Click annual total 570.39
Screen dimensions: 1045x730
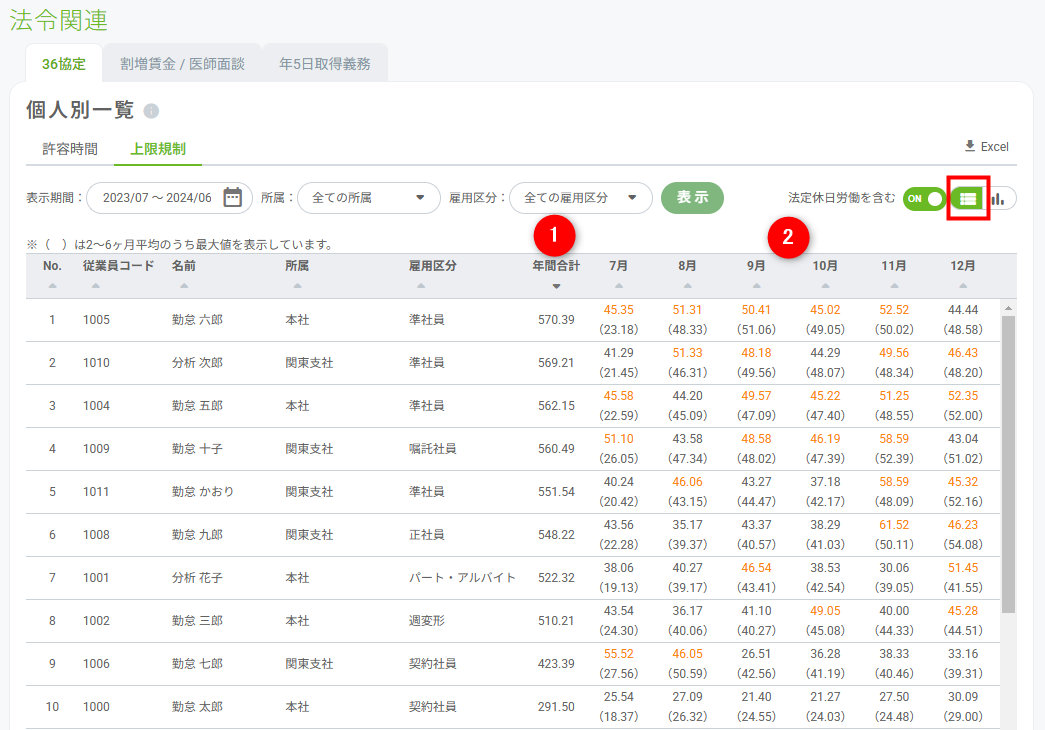(x=556, y=320)
